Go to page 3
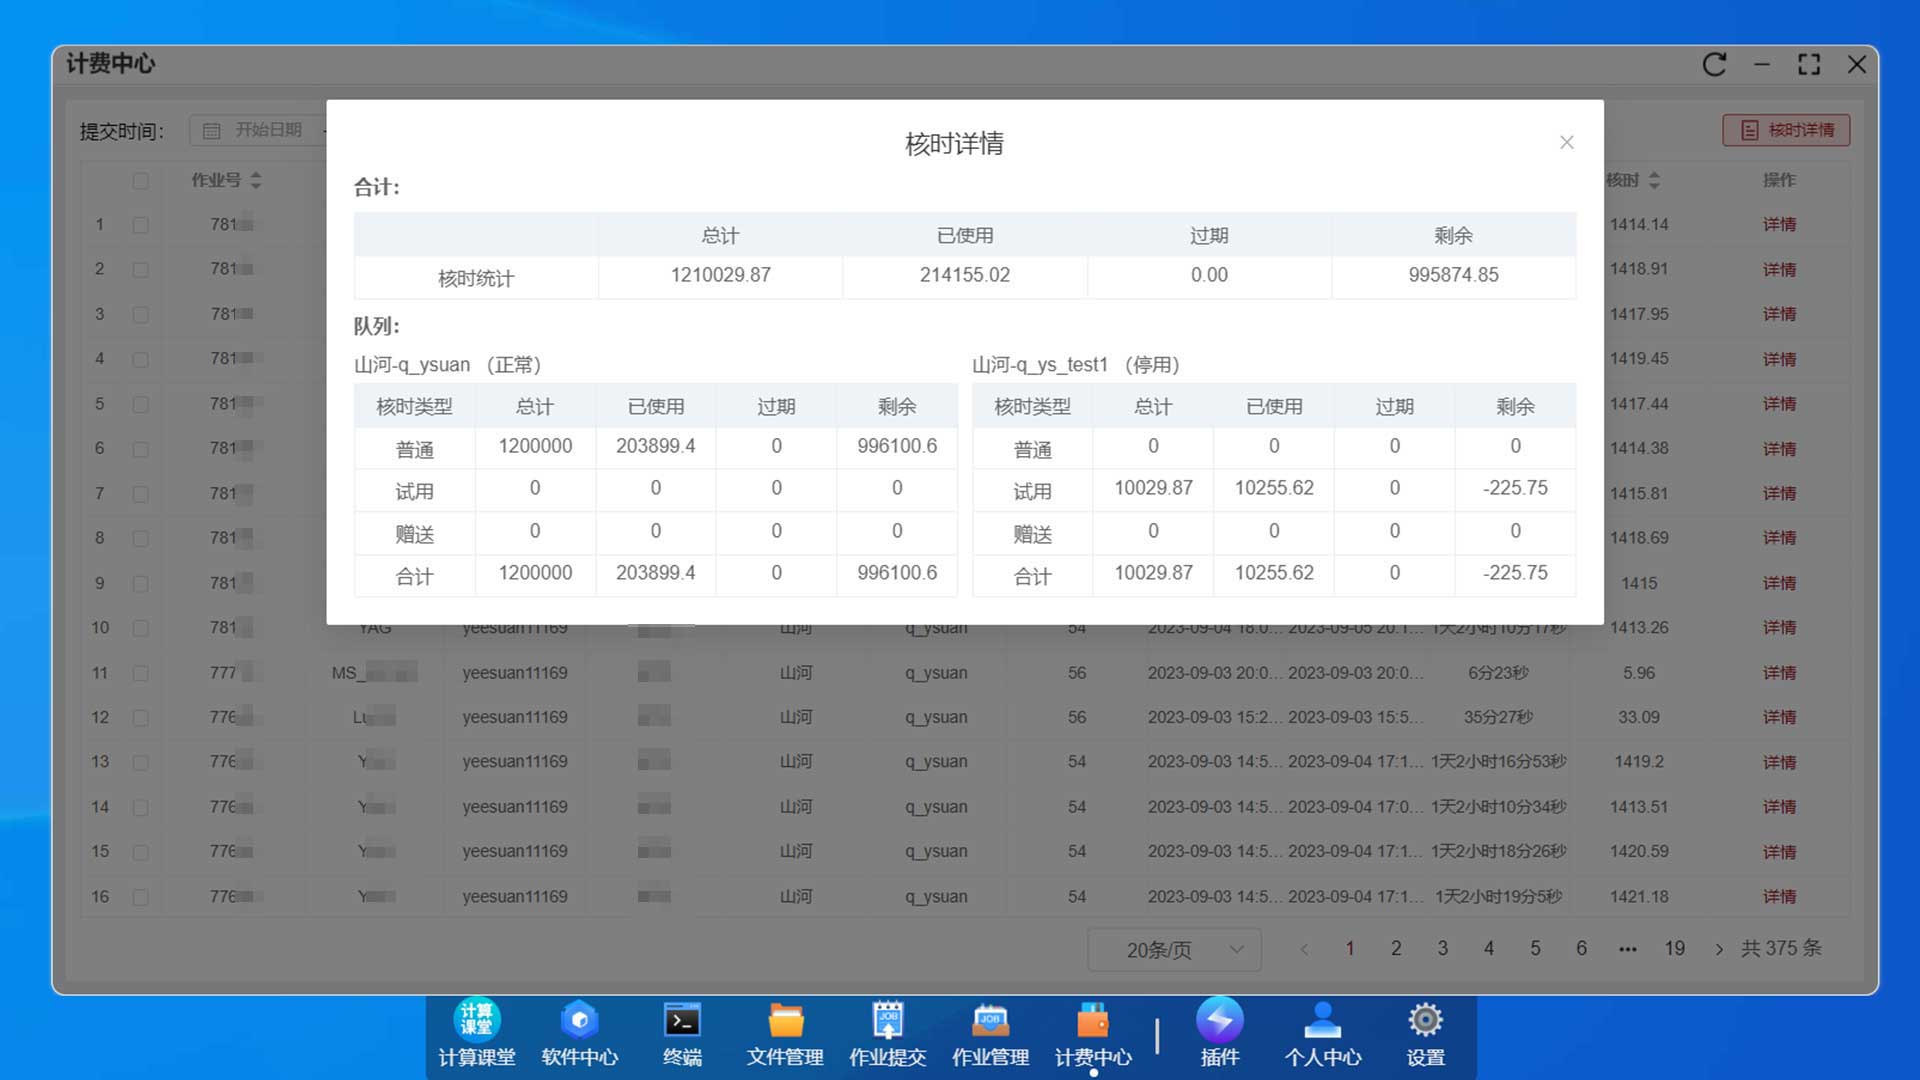Viewport: 1920px width, 1080px height. pyautogui.click(x=1442, y=948)
